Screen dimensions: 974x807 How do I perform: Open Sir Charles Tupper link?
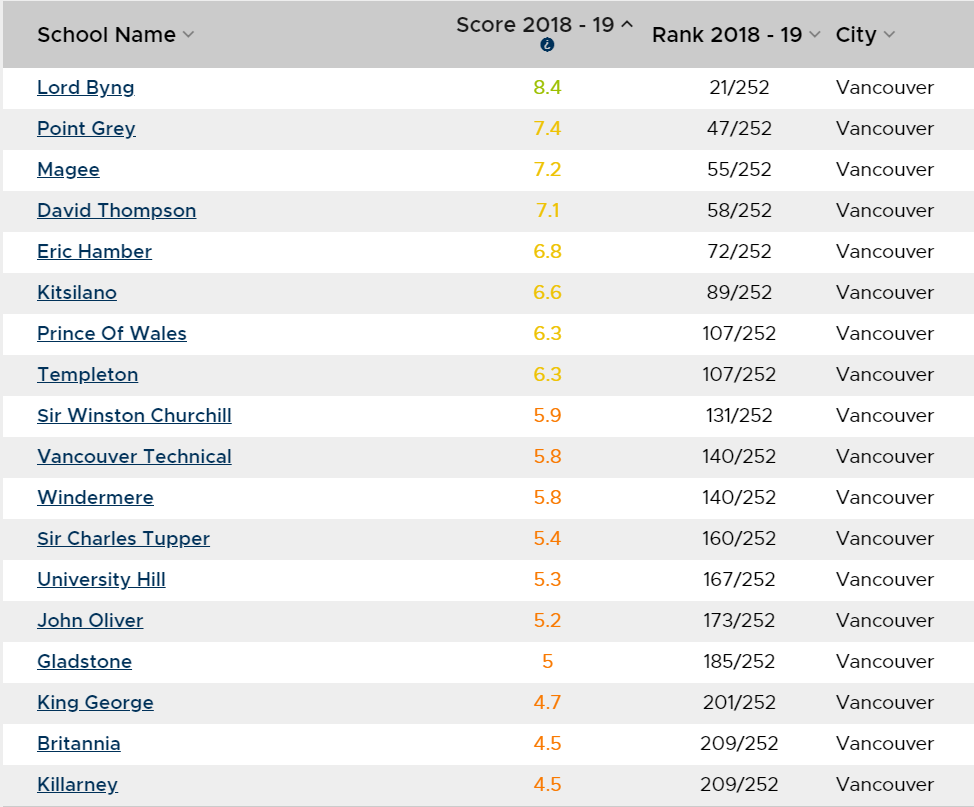pos(124,539)
